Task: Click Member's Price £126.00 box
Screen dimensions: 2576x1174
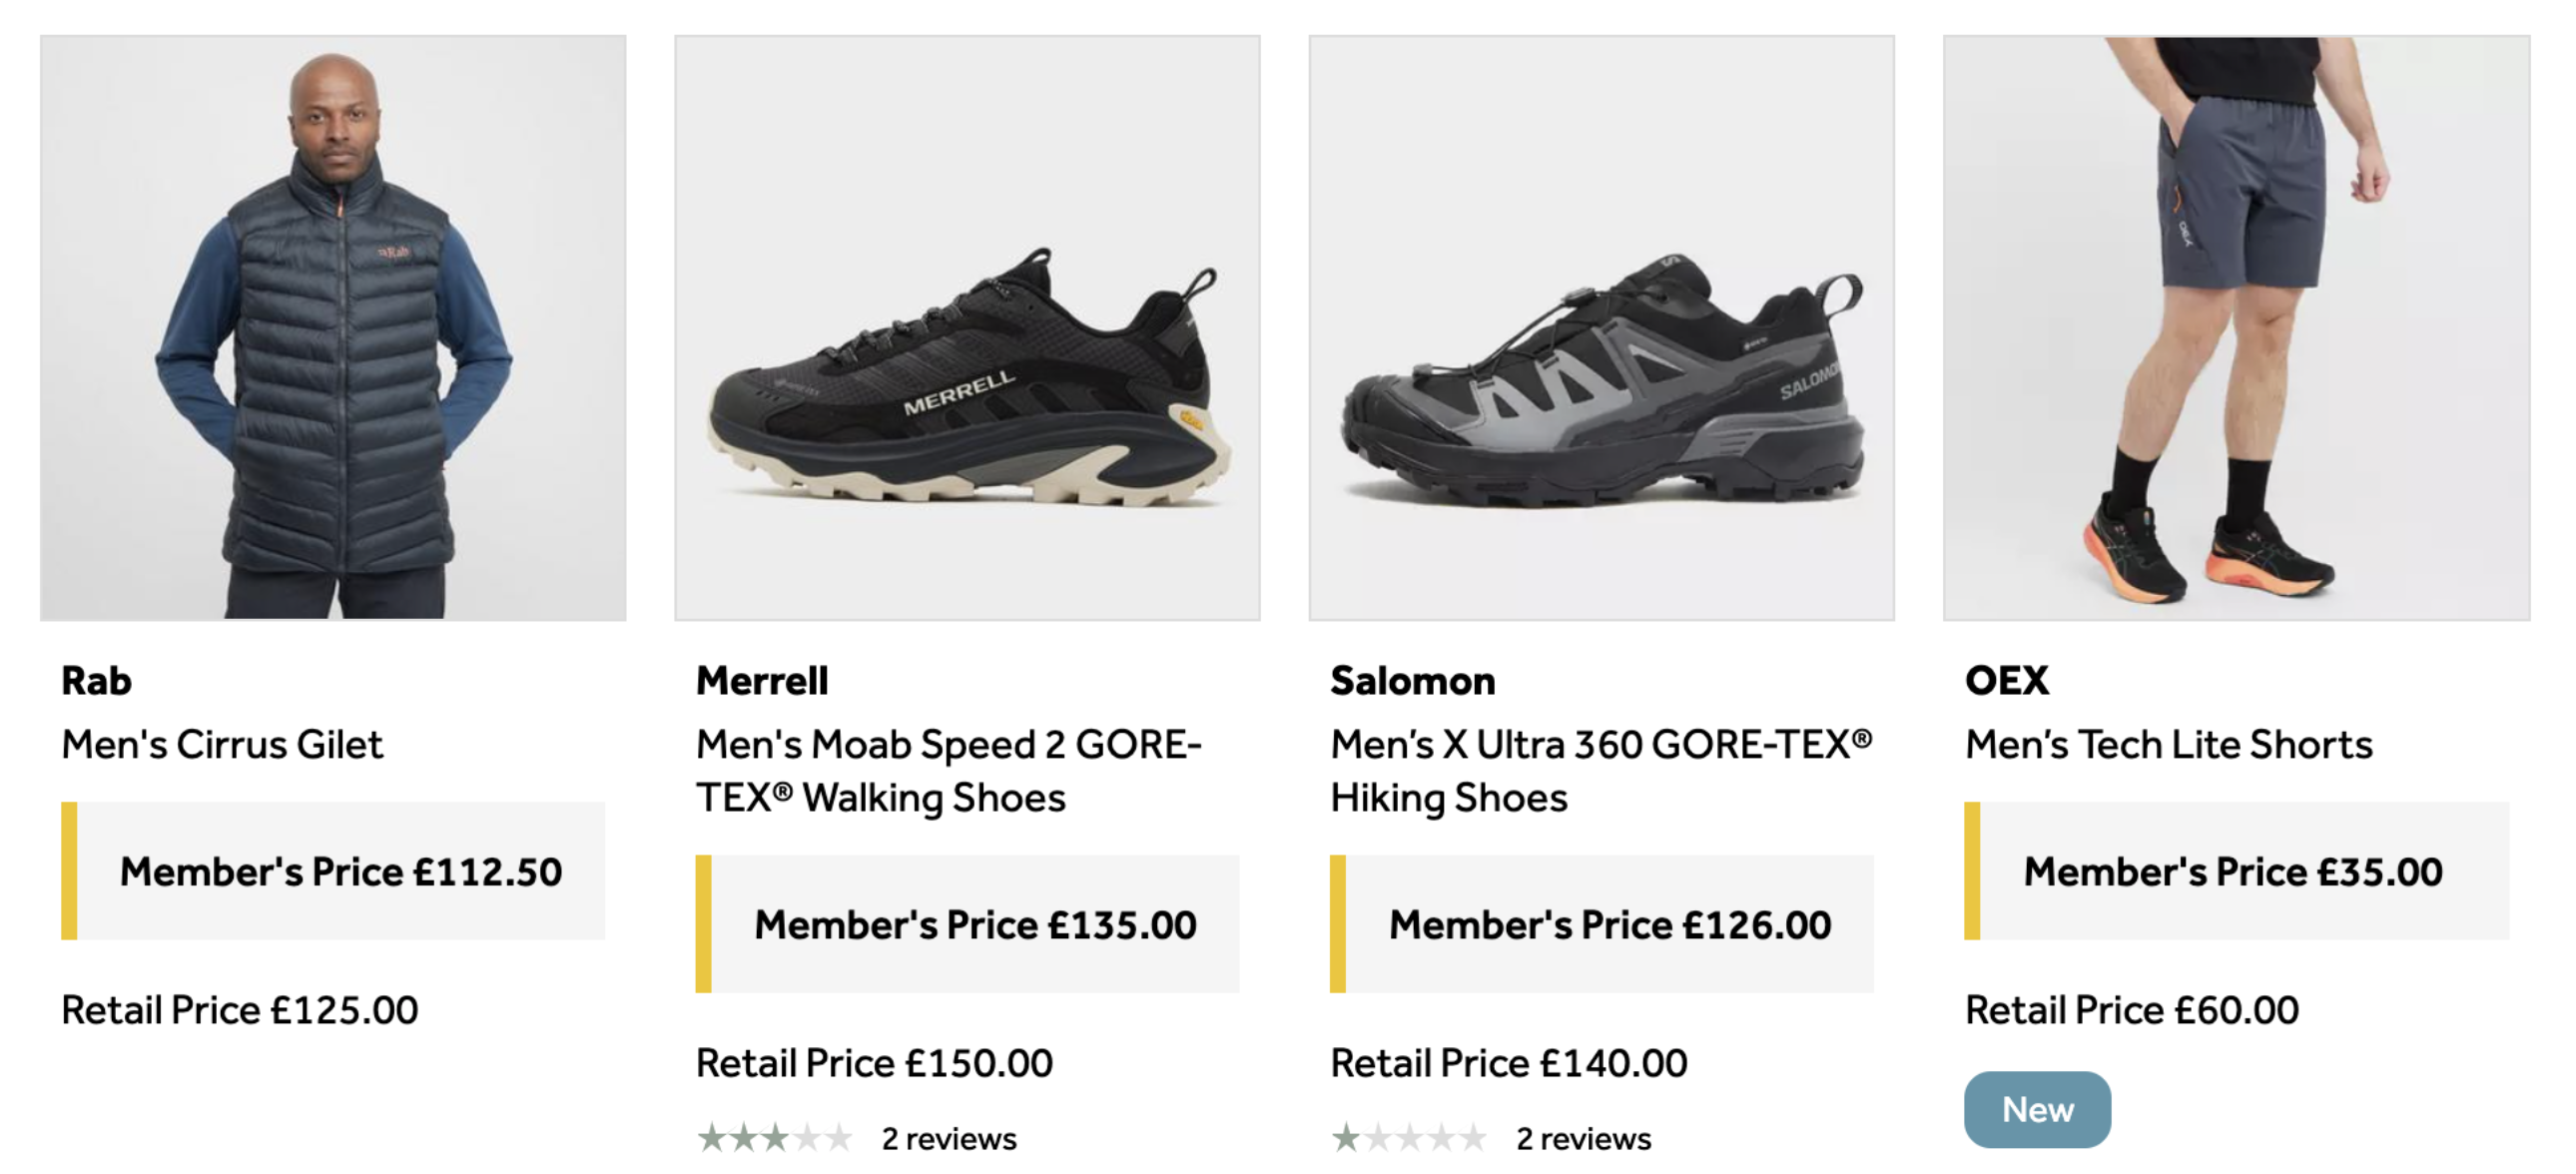Action: point(1609,924)
